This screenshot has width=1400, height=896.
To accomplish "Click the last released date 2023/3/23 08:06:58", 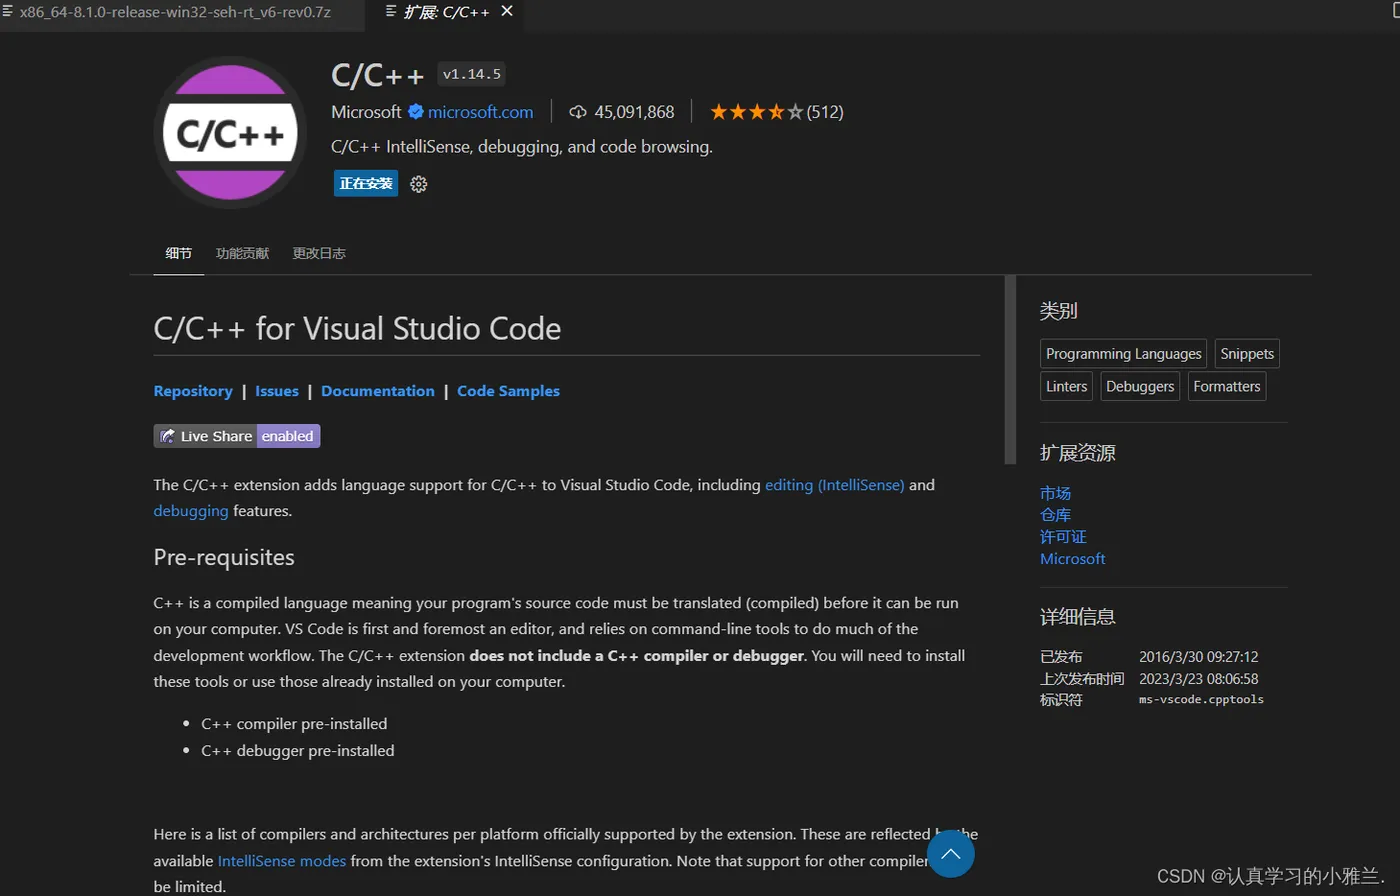I will click(x=1198, y=679).
